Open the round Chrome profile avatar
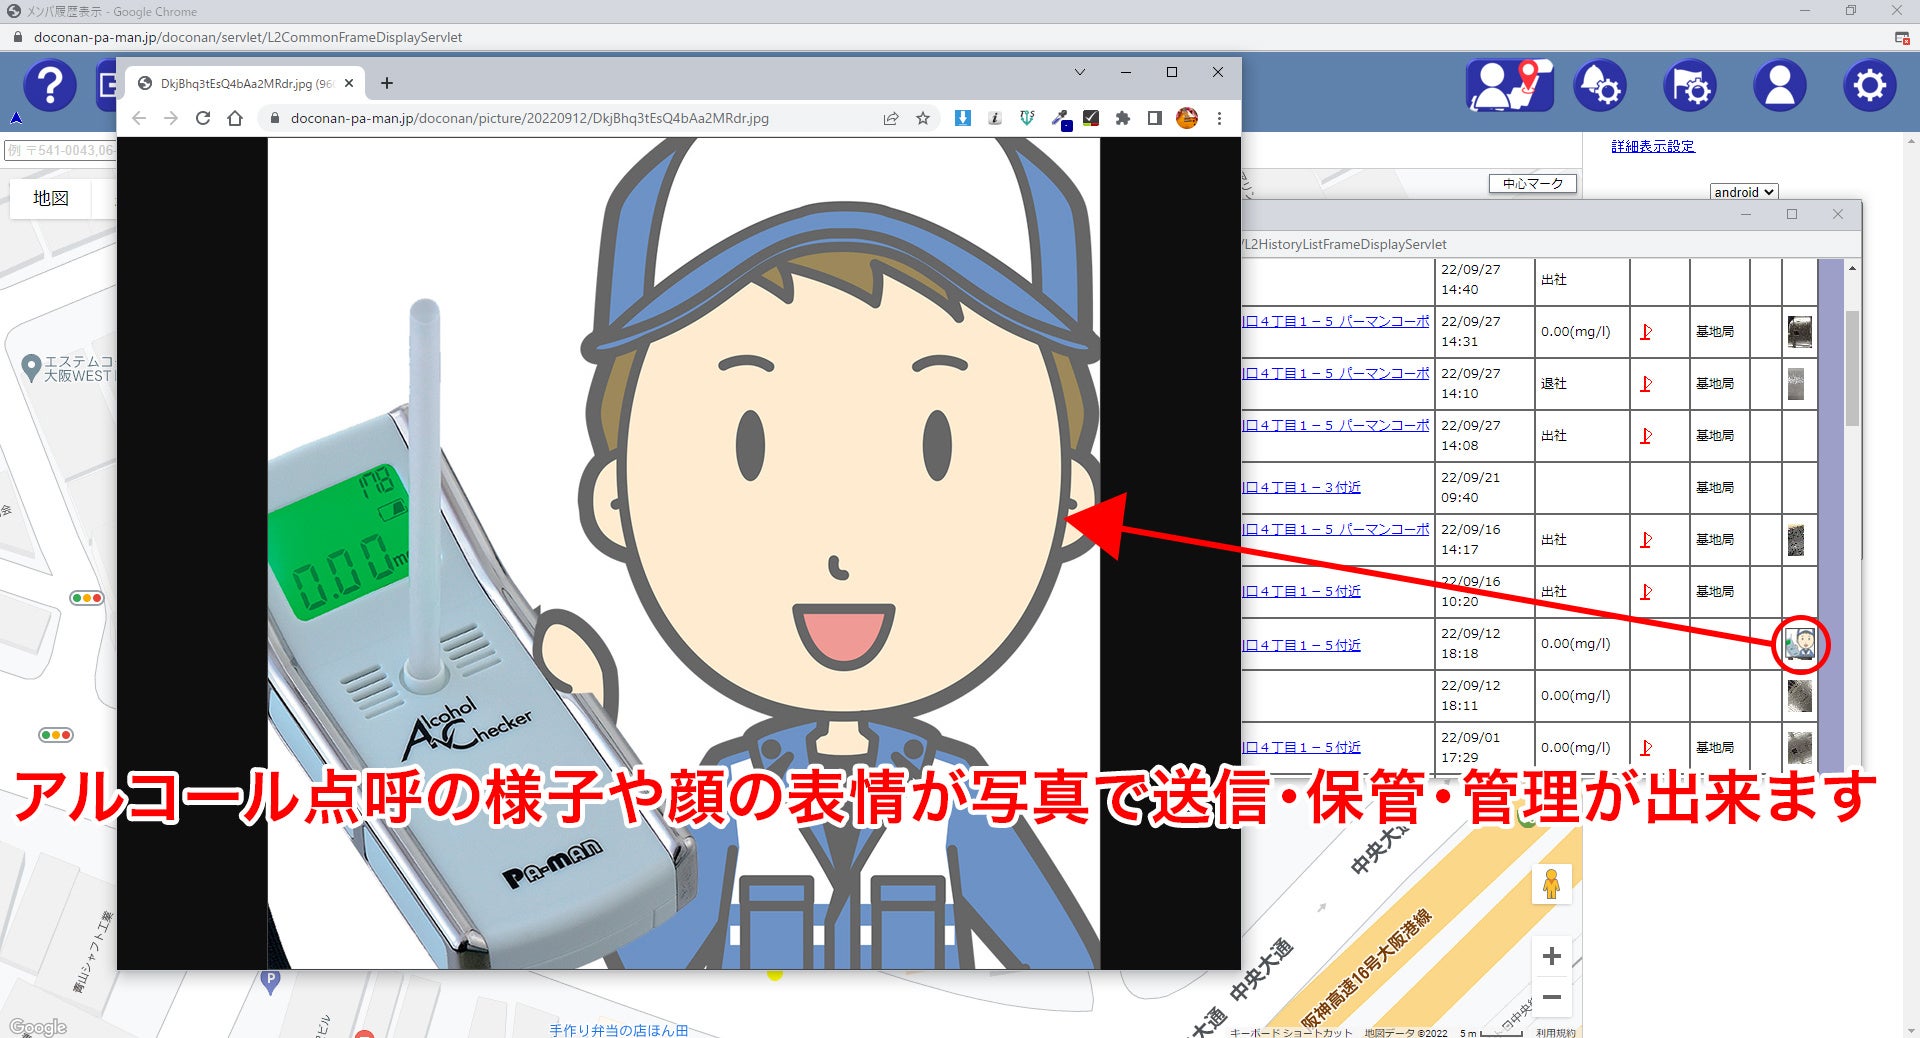Viewport: 1920px width, 1038px height. (1187, 118)
